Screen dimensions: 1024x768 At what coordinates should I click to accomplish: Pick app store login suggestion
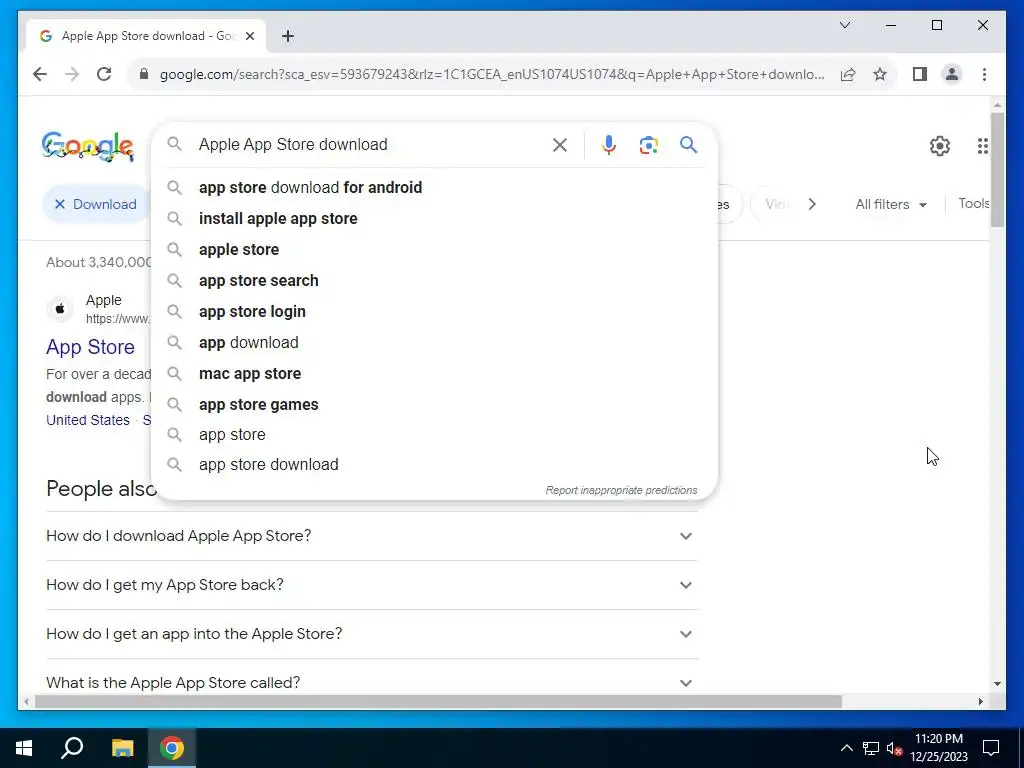434,312
